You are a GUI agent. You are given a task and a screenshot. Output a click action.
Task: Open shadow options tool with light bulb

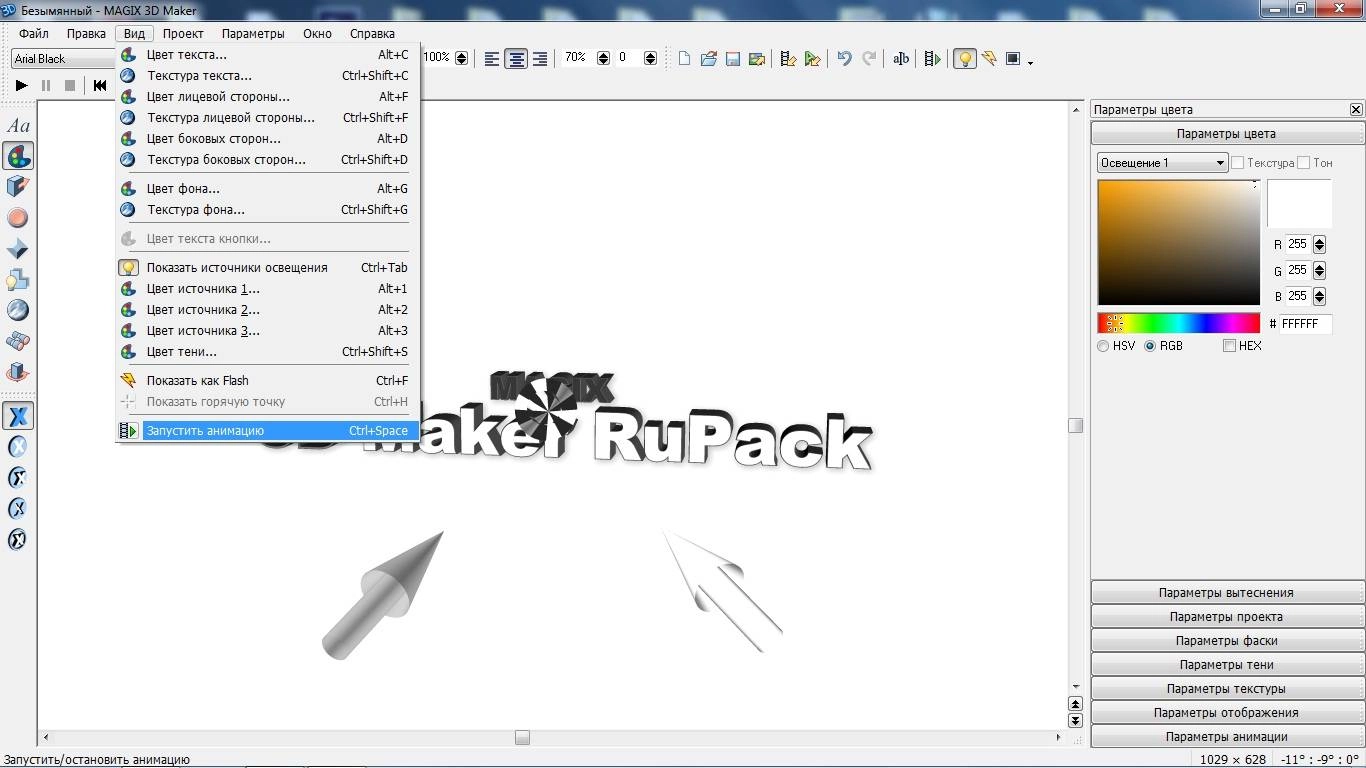tap(18, 280)
